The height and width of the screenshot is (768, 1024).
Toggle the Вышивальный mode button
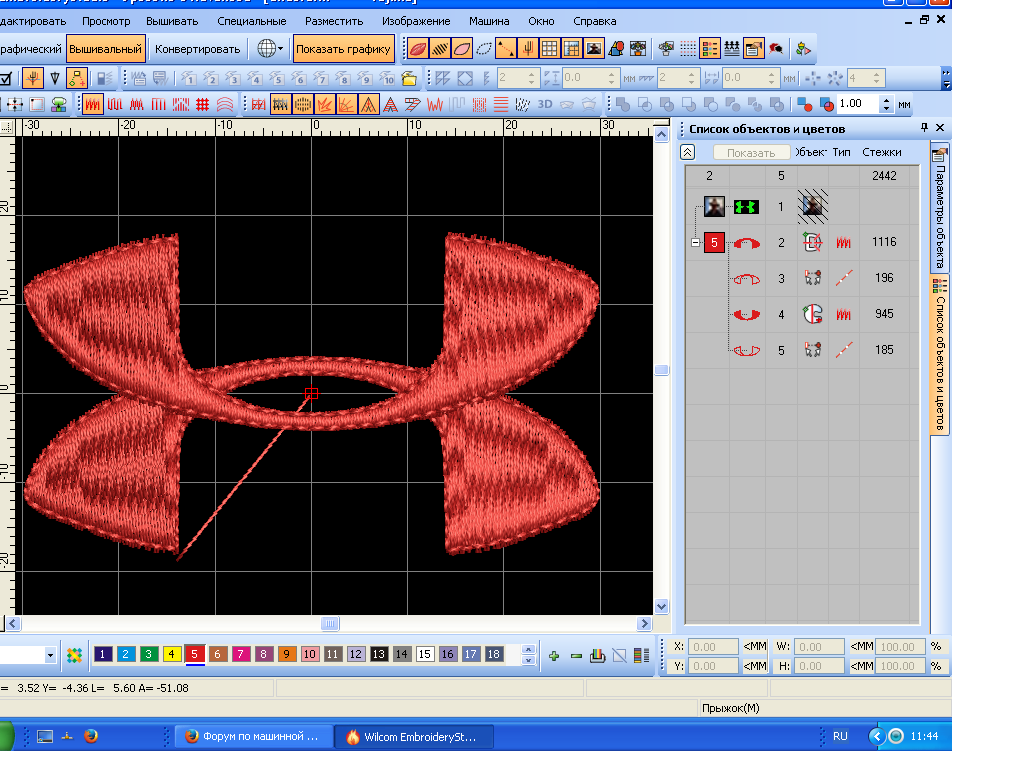coord(106,48)
